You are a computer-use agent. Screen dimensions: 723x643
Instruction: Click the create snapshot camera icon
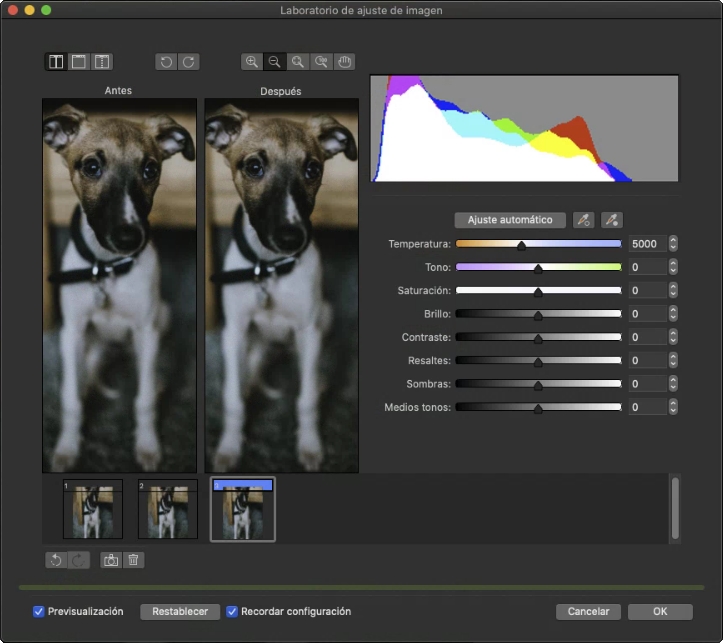point(111,560)
